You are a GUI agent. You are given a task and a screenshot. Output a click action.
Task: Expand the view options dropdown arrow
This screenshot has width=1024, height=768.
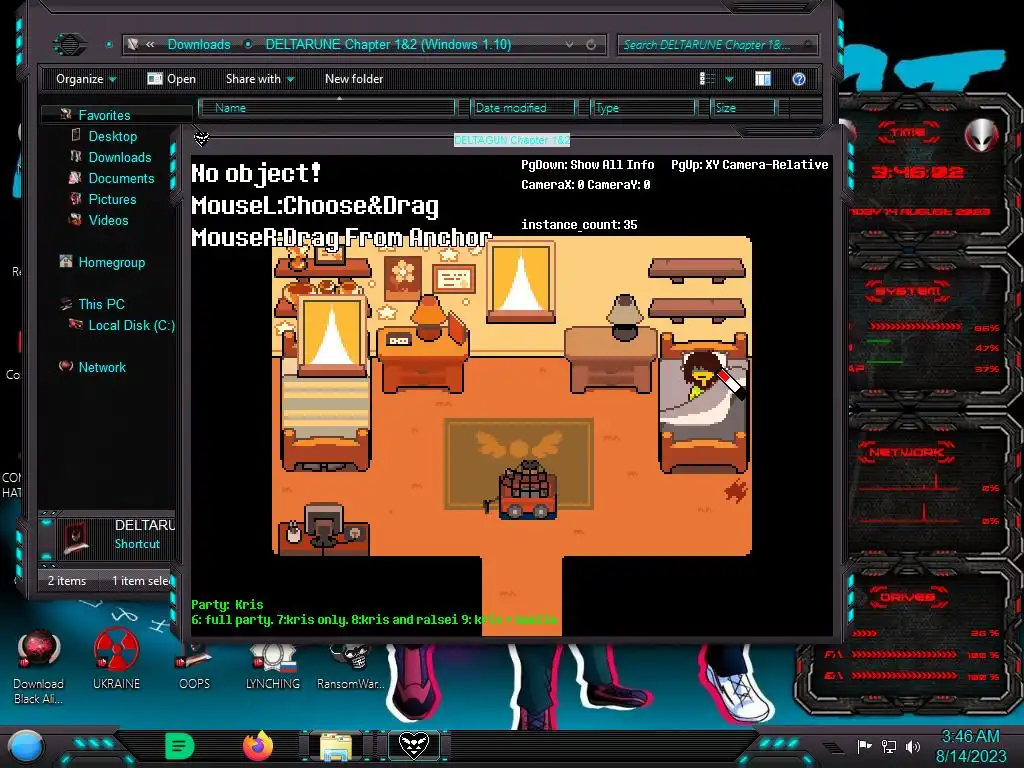(729, 80)
